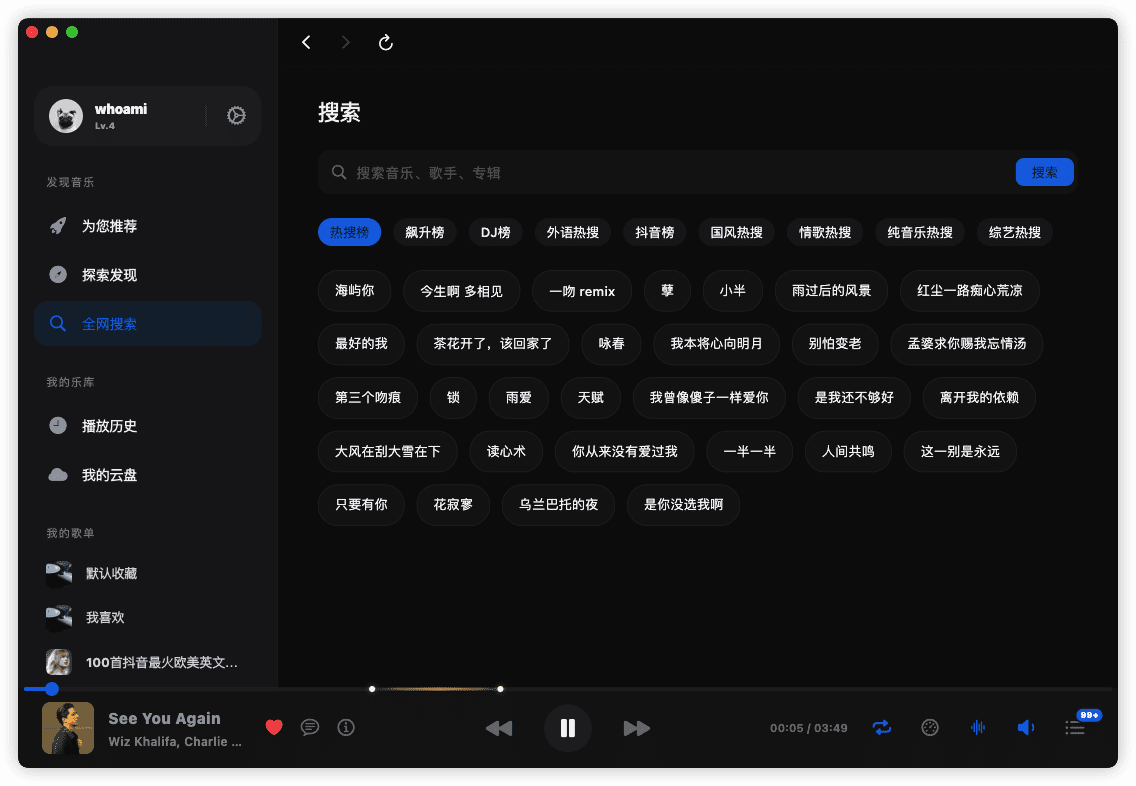Image resolution: width=1136 pixels, height=786 pixels.
Task: Show song info icon
Action: (346, 727)
